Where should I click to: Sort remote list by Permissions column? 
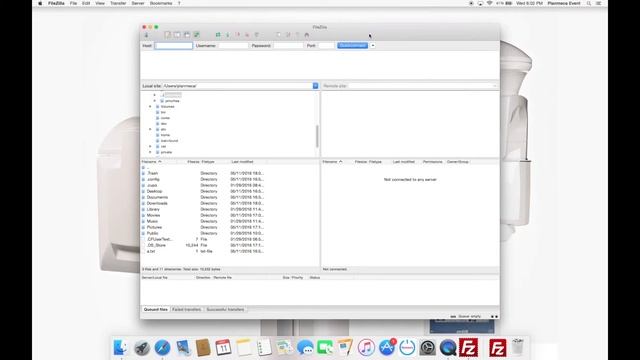point(433,162)
